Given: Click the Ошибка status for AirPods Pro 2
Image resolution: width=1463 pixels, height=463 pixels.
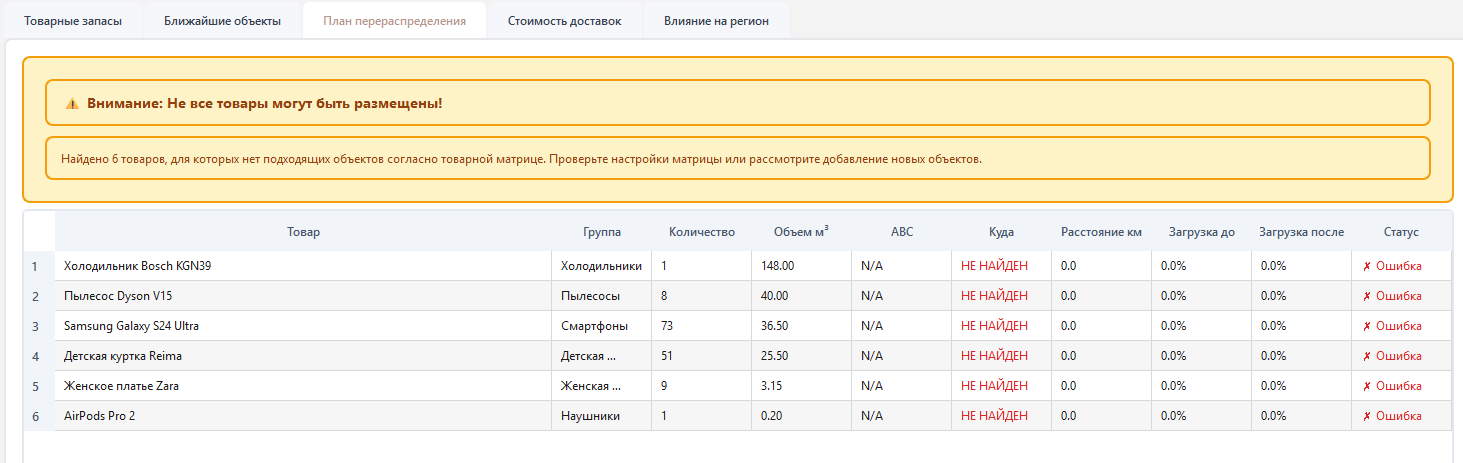Looking at the screenshot, I should [x=1391, y=416].
